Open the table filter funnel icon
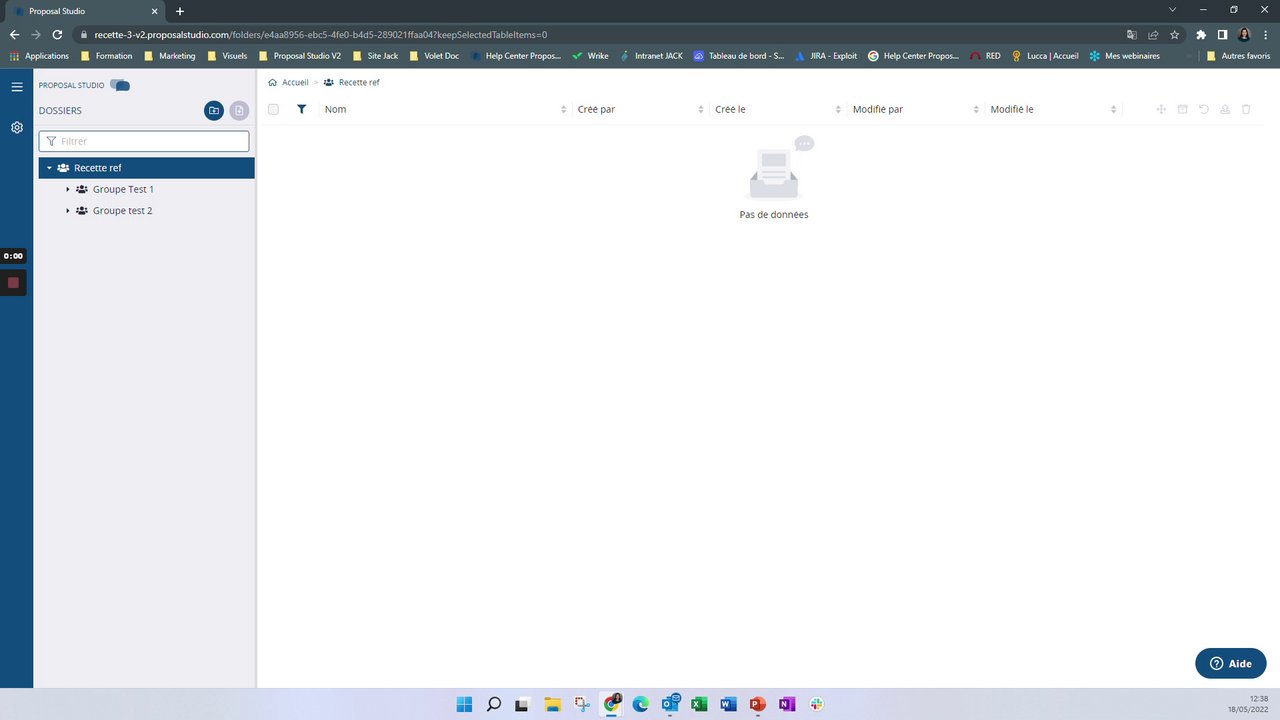 [x=302, y=109]
